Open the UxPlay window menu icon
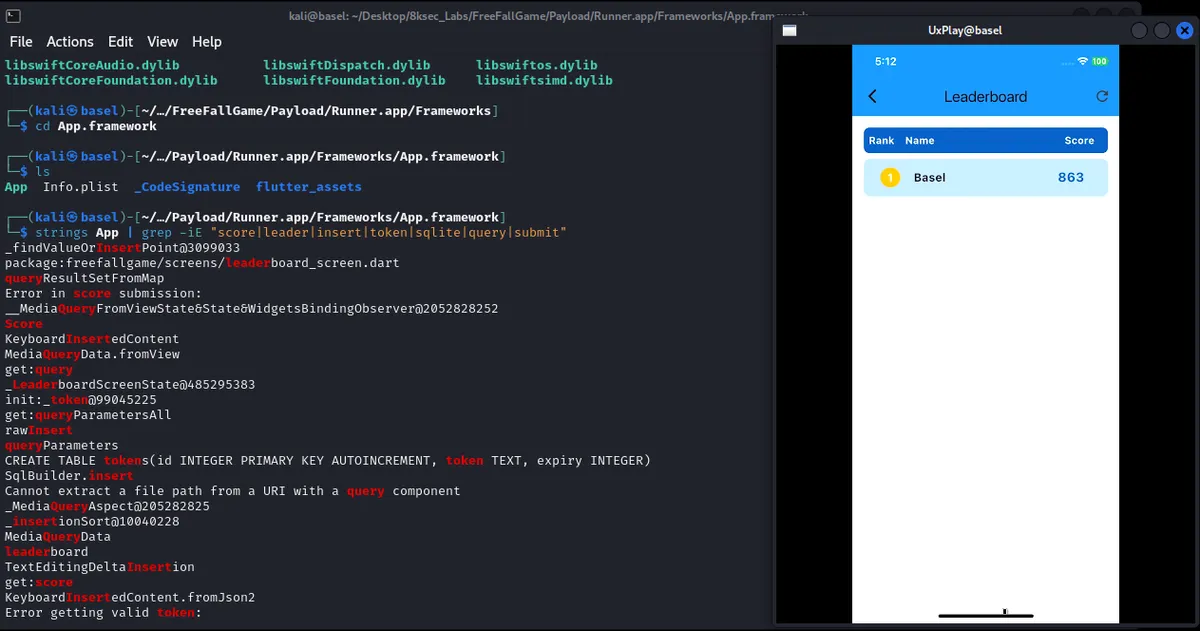The image size is (1200, 631). [789, 31]
